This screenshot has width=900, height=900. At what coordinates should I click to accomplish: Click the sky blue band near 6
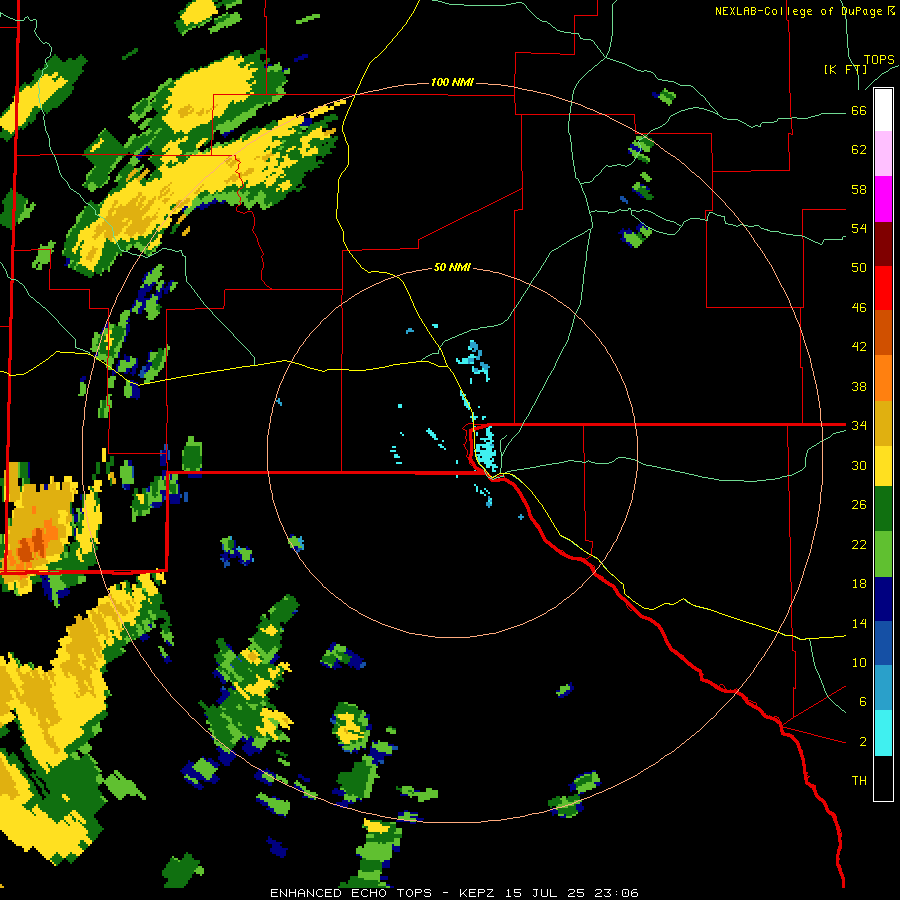point(883,688)
